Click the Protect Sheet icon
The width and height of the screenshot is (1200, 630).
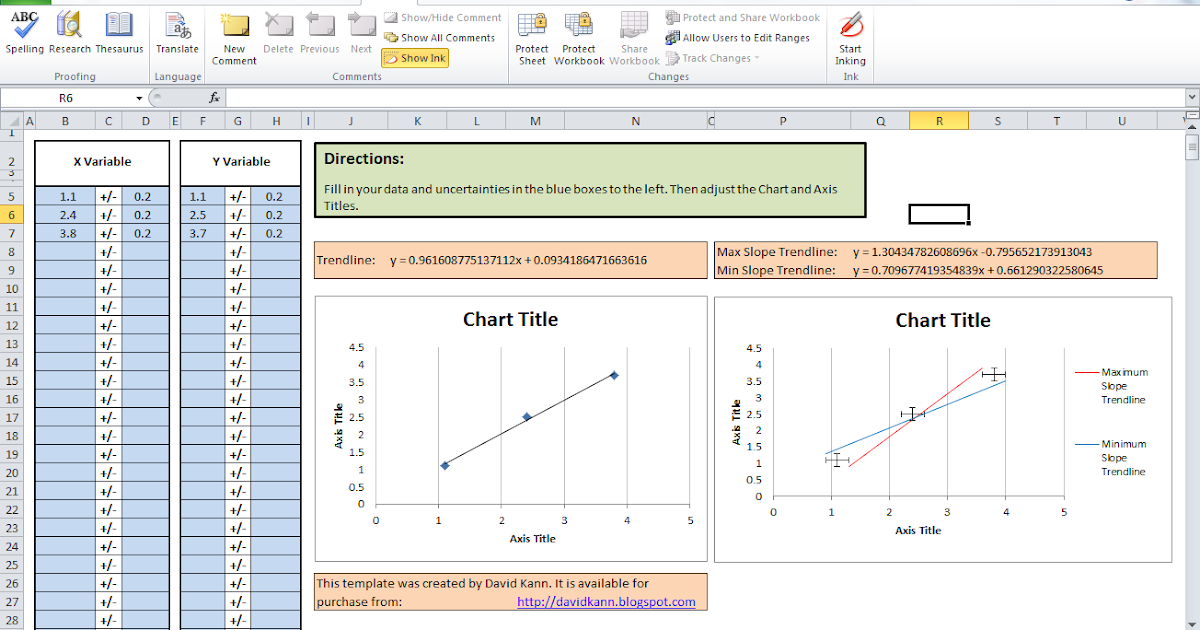coord(531,35)
